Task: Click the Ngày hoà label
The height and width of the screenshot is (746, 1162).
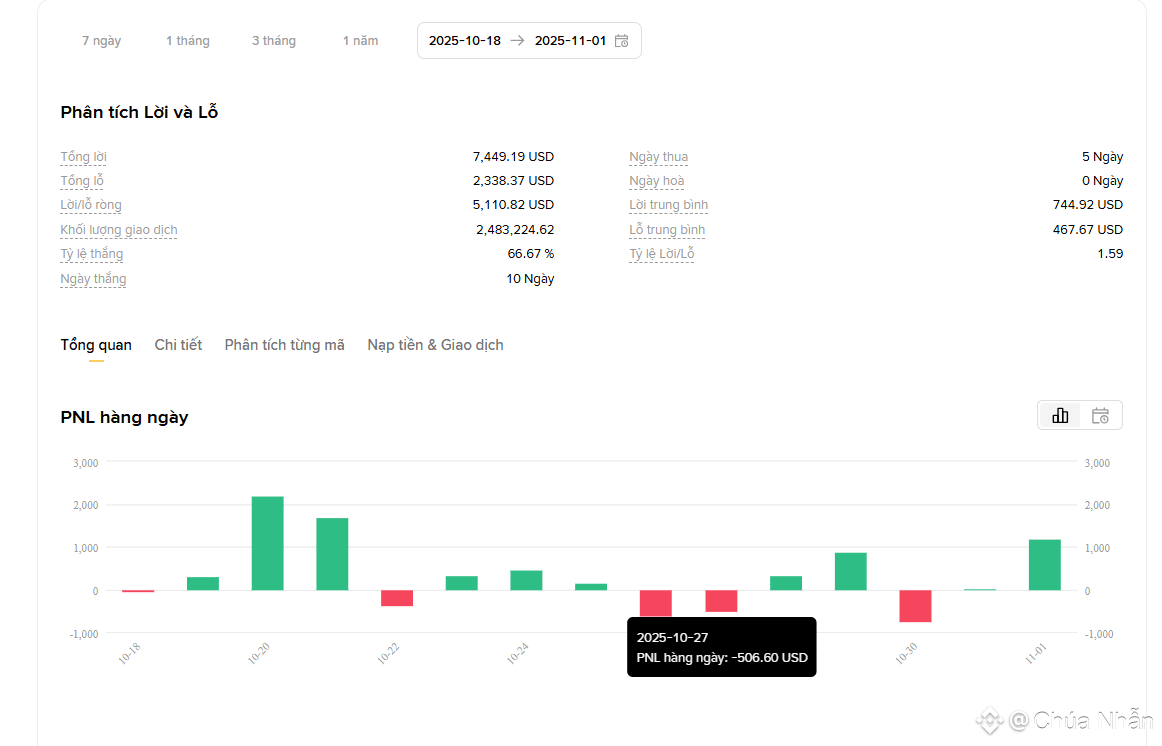Action: click(657, 181)
